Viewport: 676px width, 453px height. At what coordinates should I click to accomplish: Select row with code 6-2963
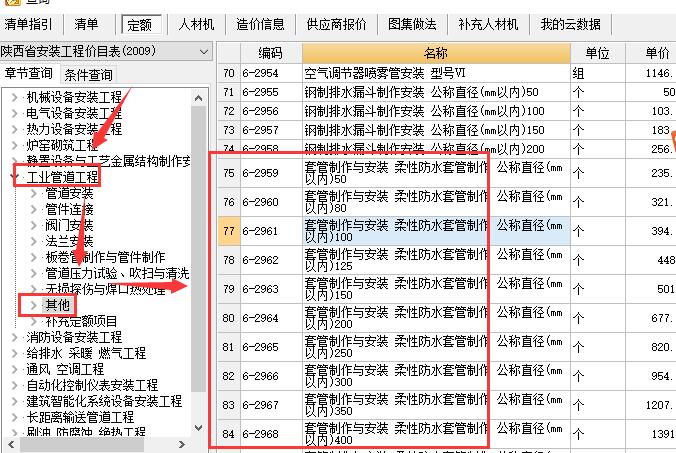click(x=260, y=289)
